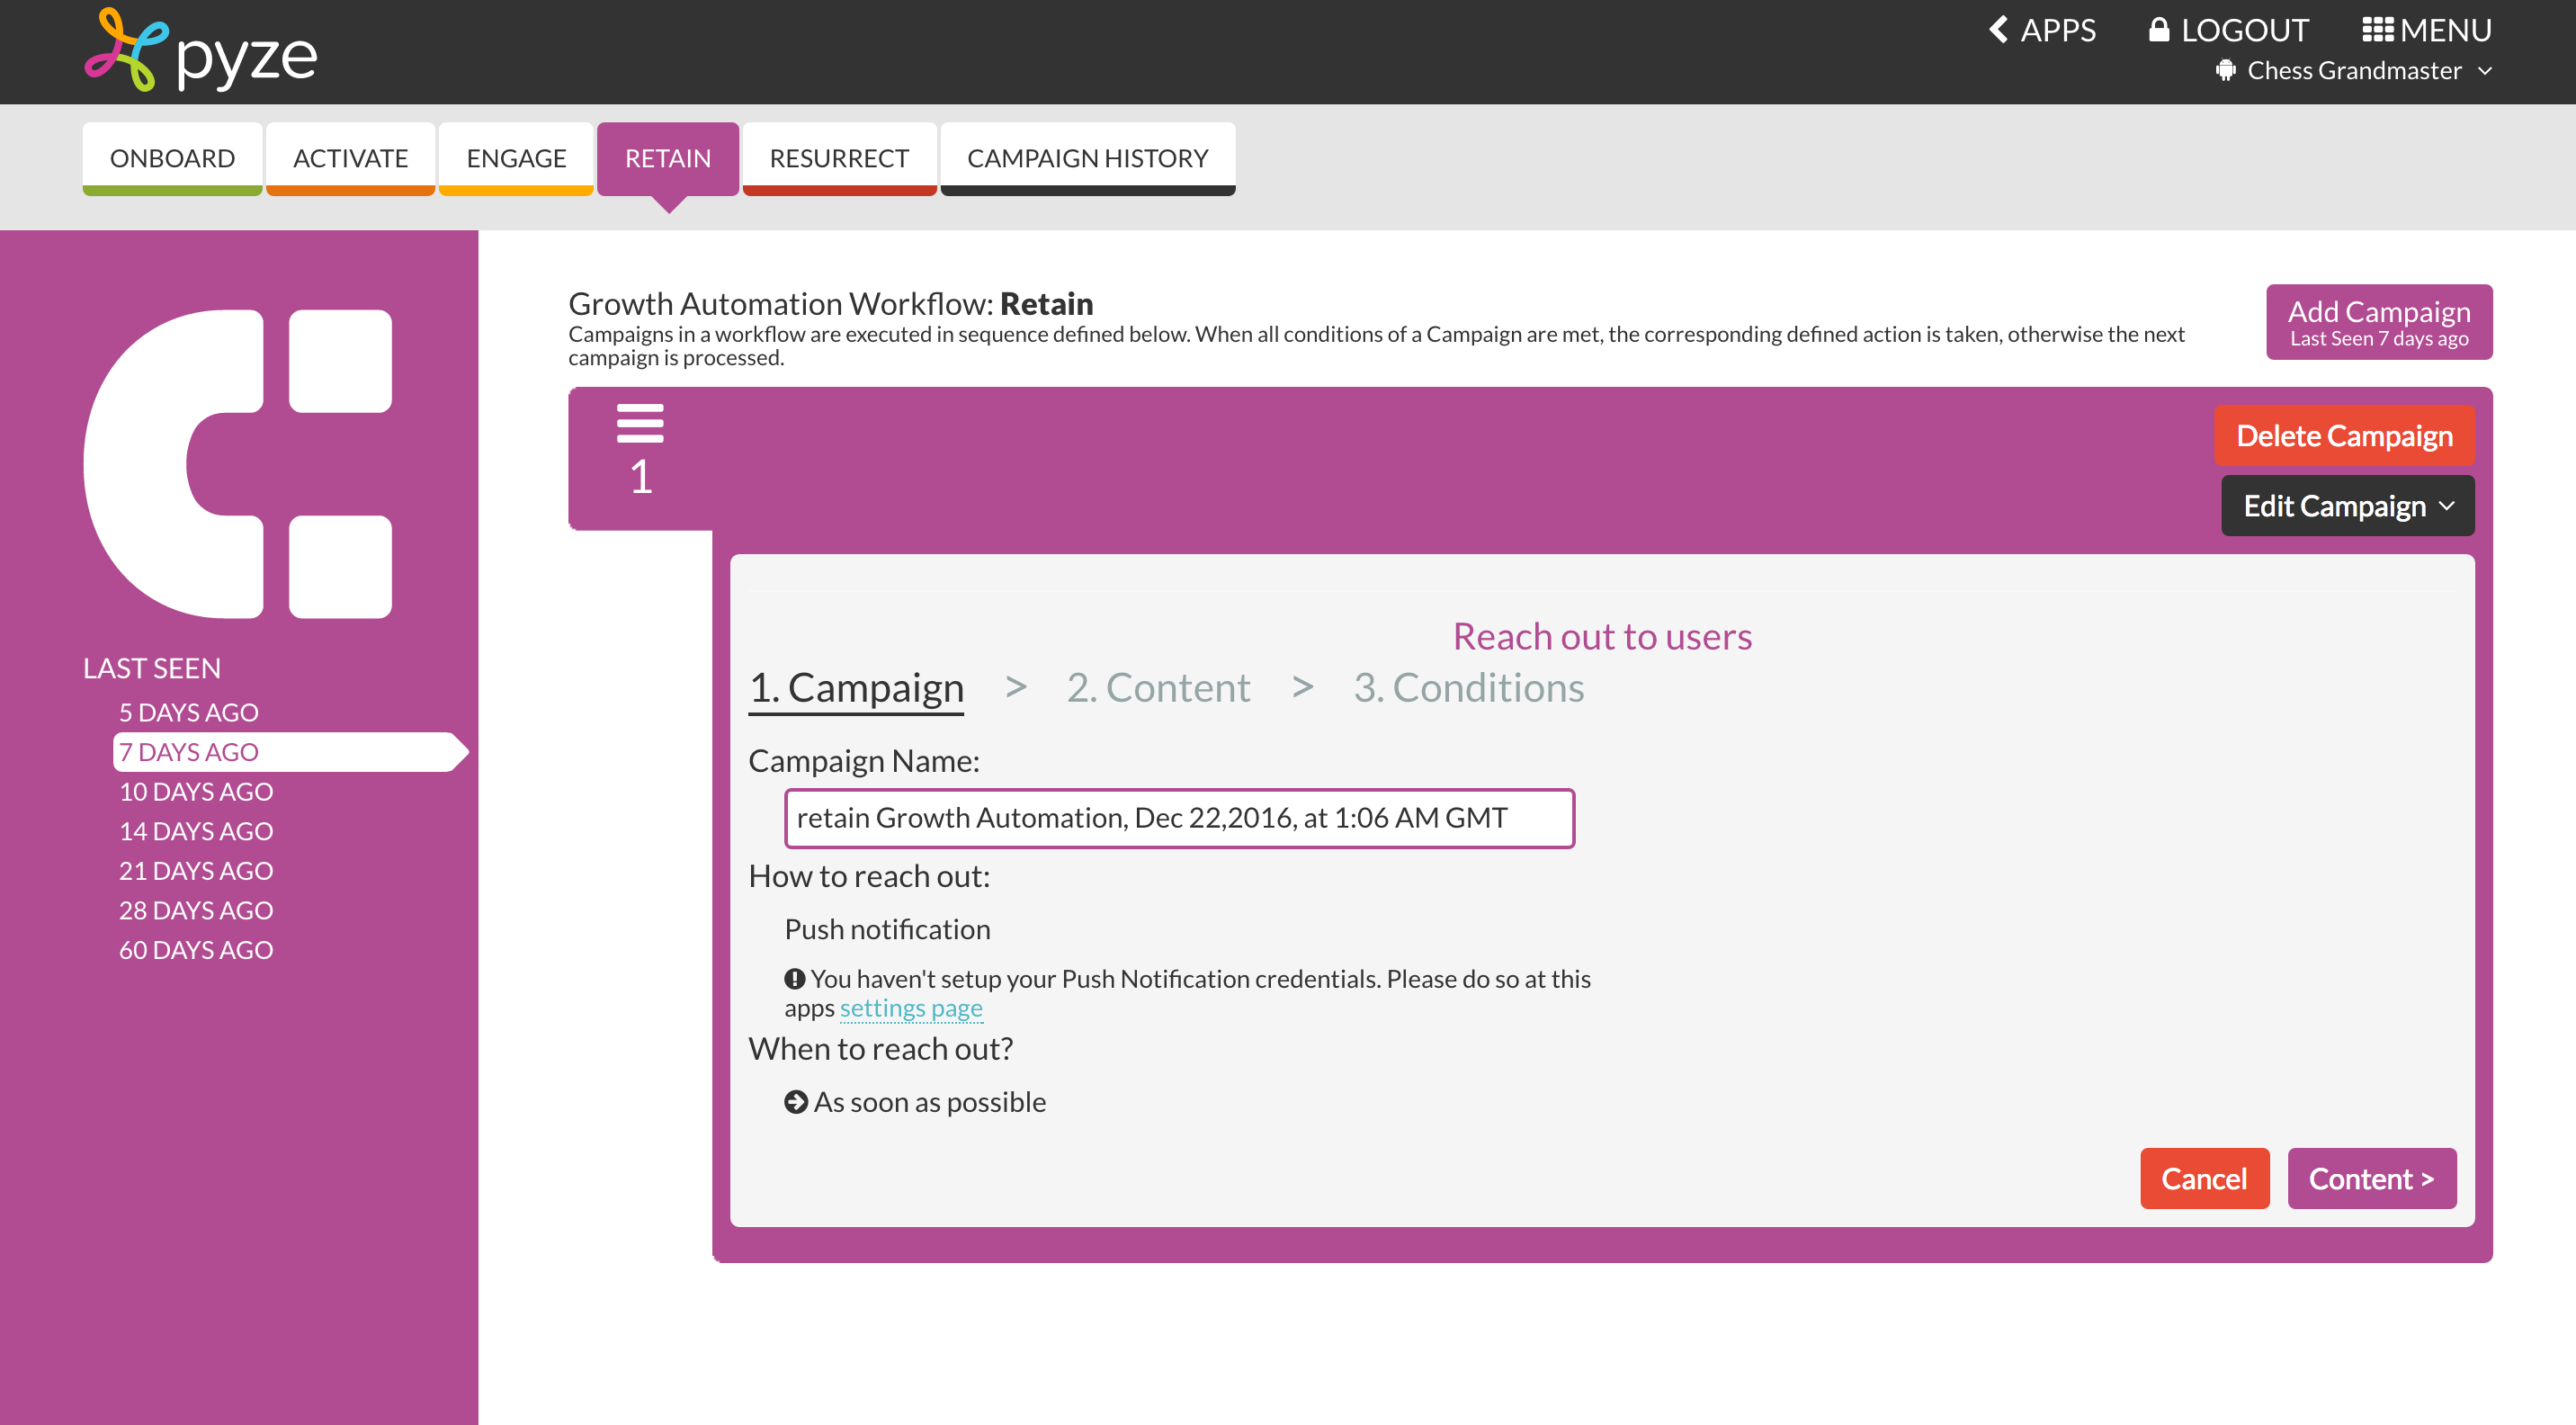Click the Content > next button
The image size is (2576, 1425).
coord(2371,1178)
